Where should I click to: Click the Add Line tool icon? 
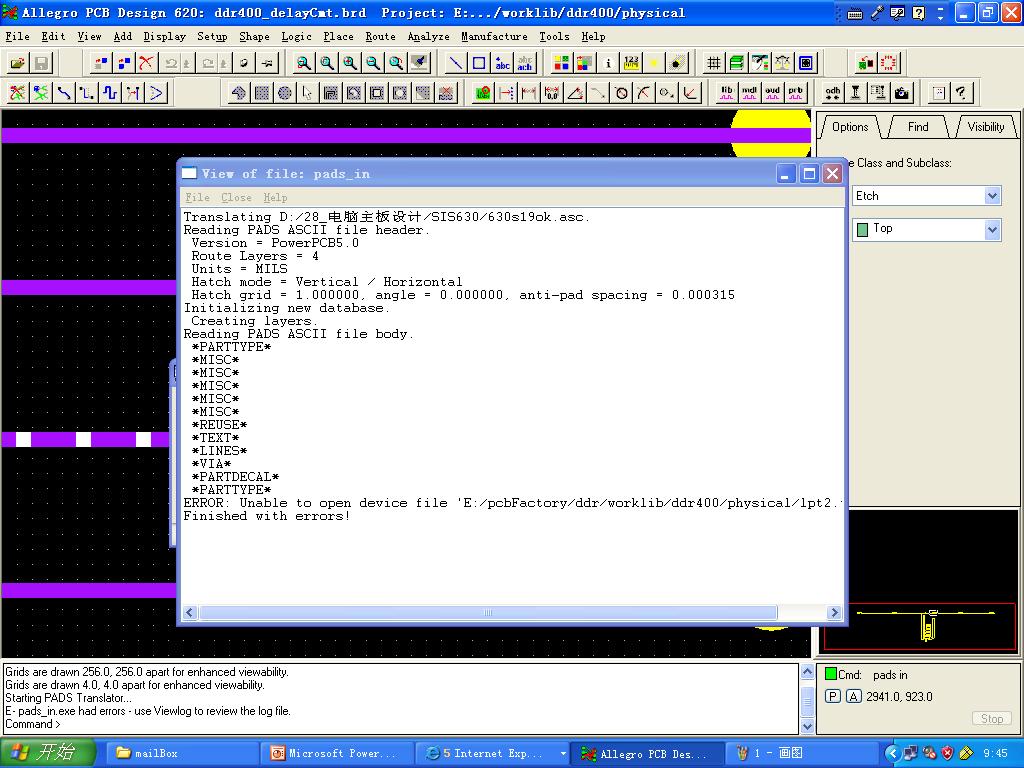click(x=456, y=63)
